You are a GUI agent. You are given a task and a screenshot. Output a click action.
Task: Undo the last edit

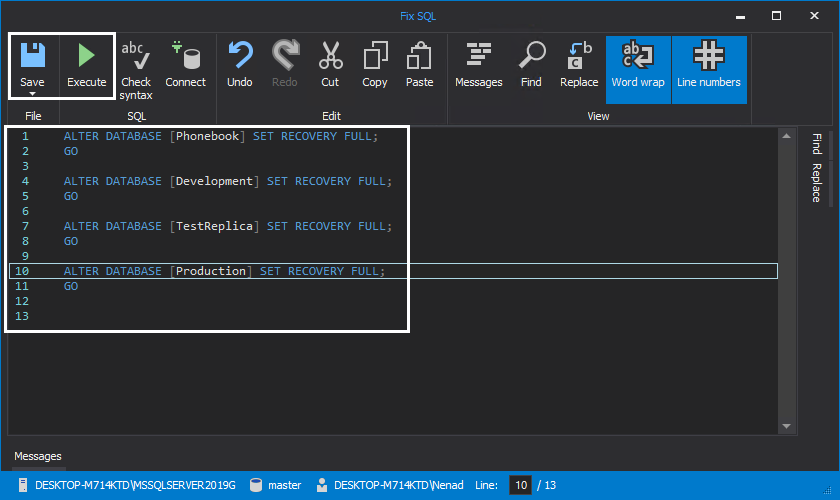pos(240,65)
